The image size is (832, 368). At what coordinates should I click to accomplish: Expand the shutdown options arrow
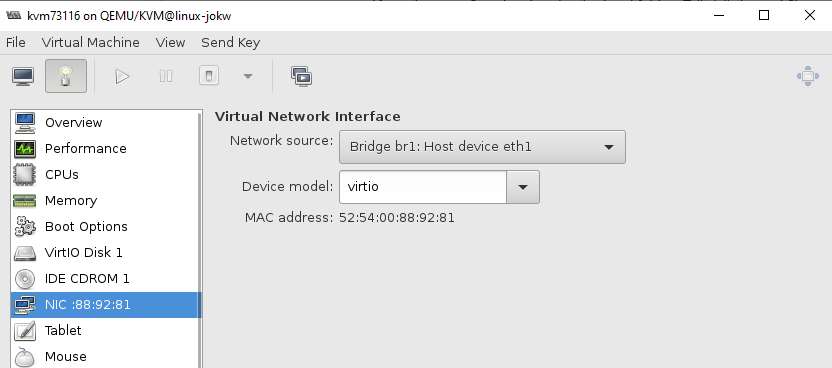[247, 76]
